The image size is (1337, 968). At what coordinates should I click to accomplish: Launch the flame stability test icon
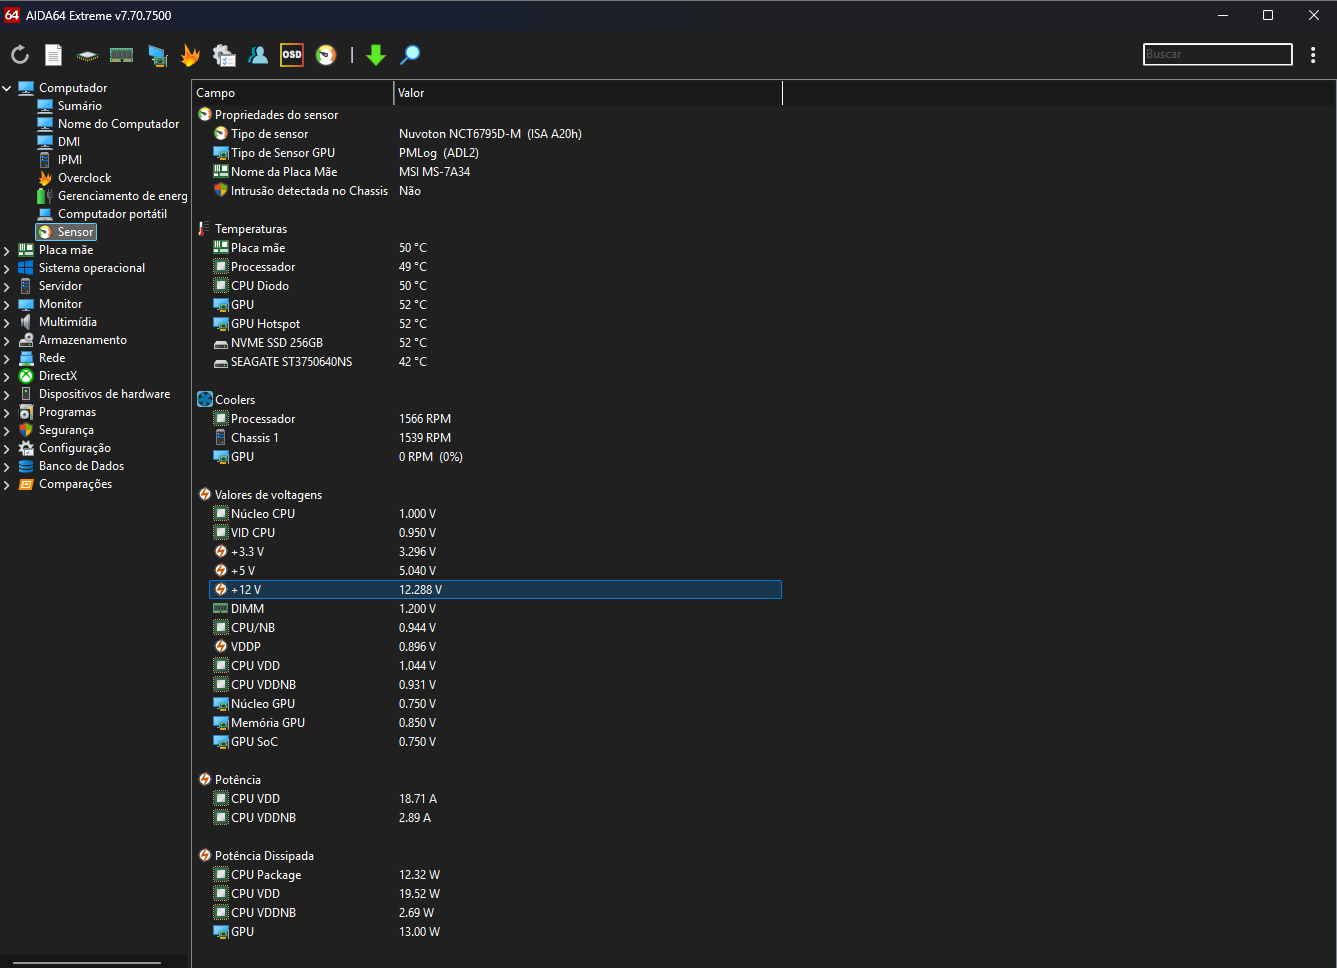pyautogui.click(x=190, y=55)
